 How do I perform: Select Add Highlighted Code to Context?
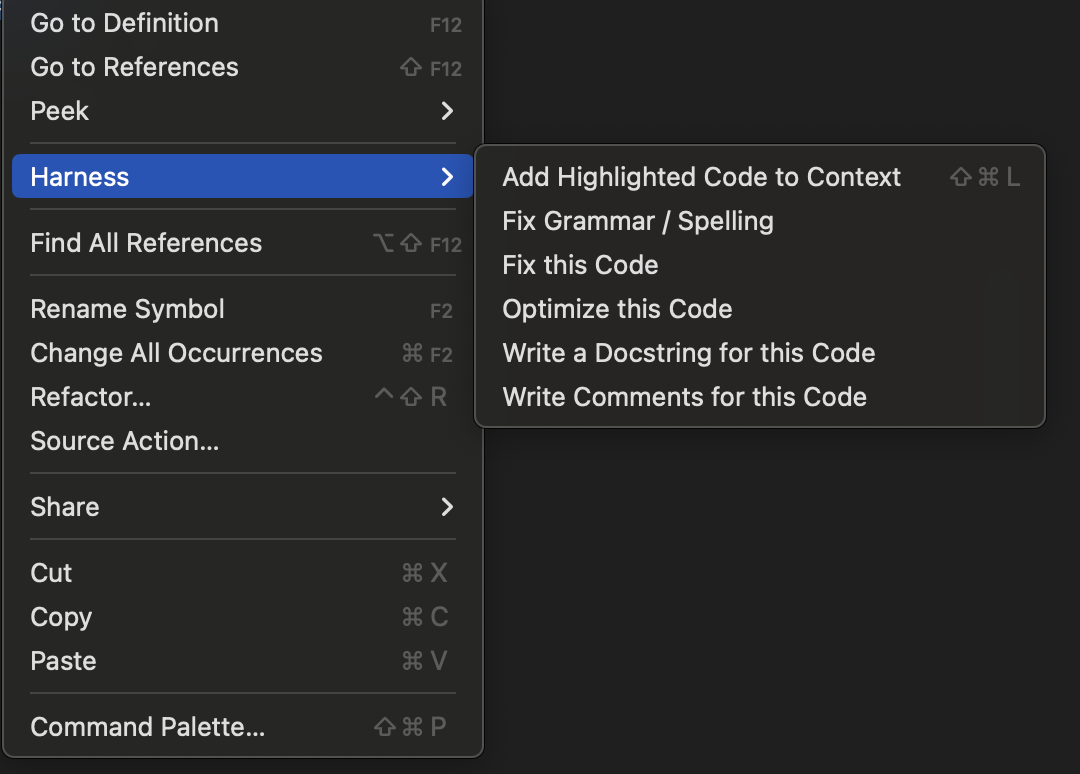tap(701, 176)
